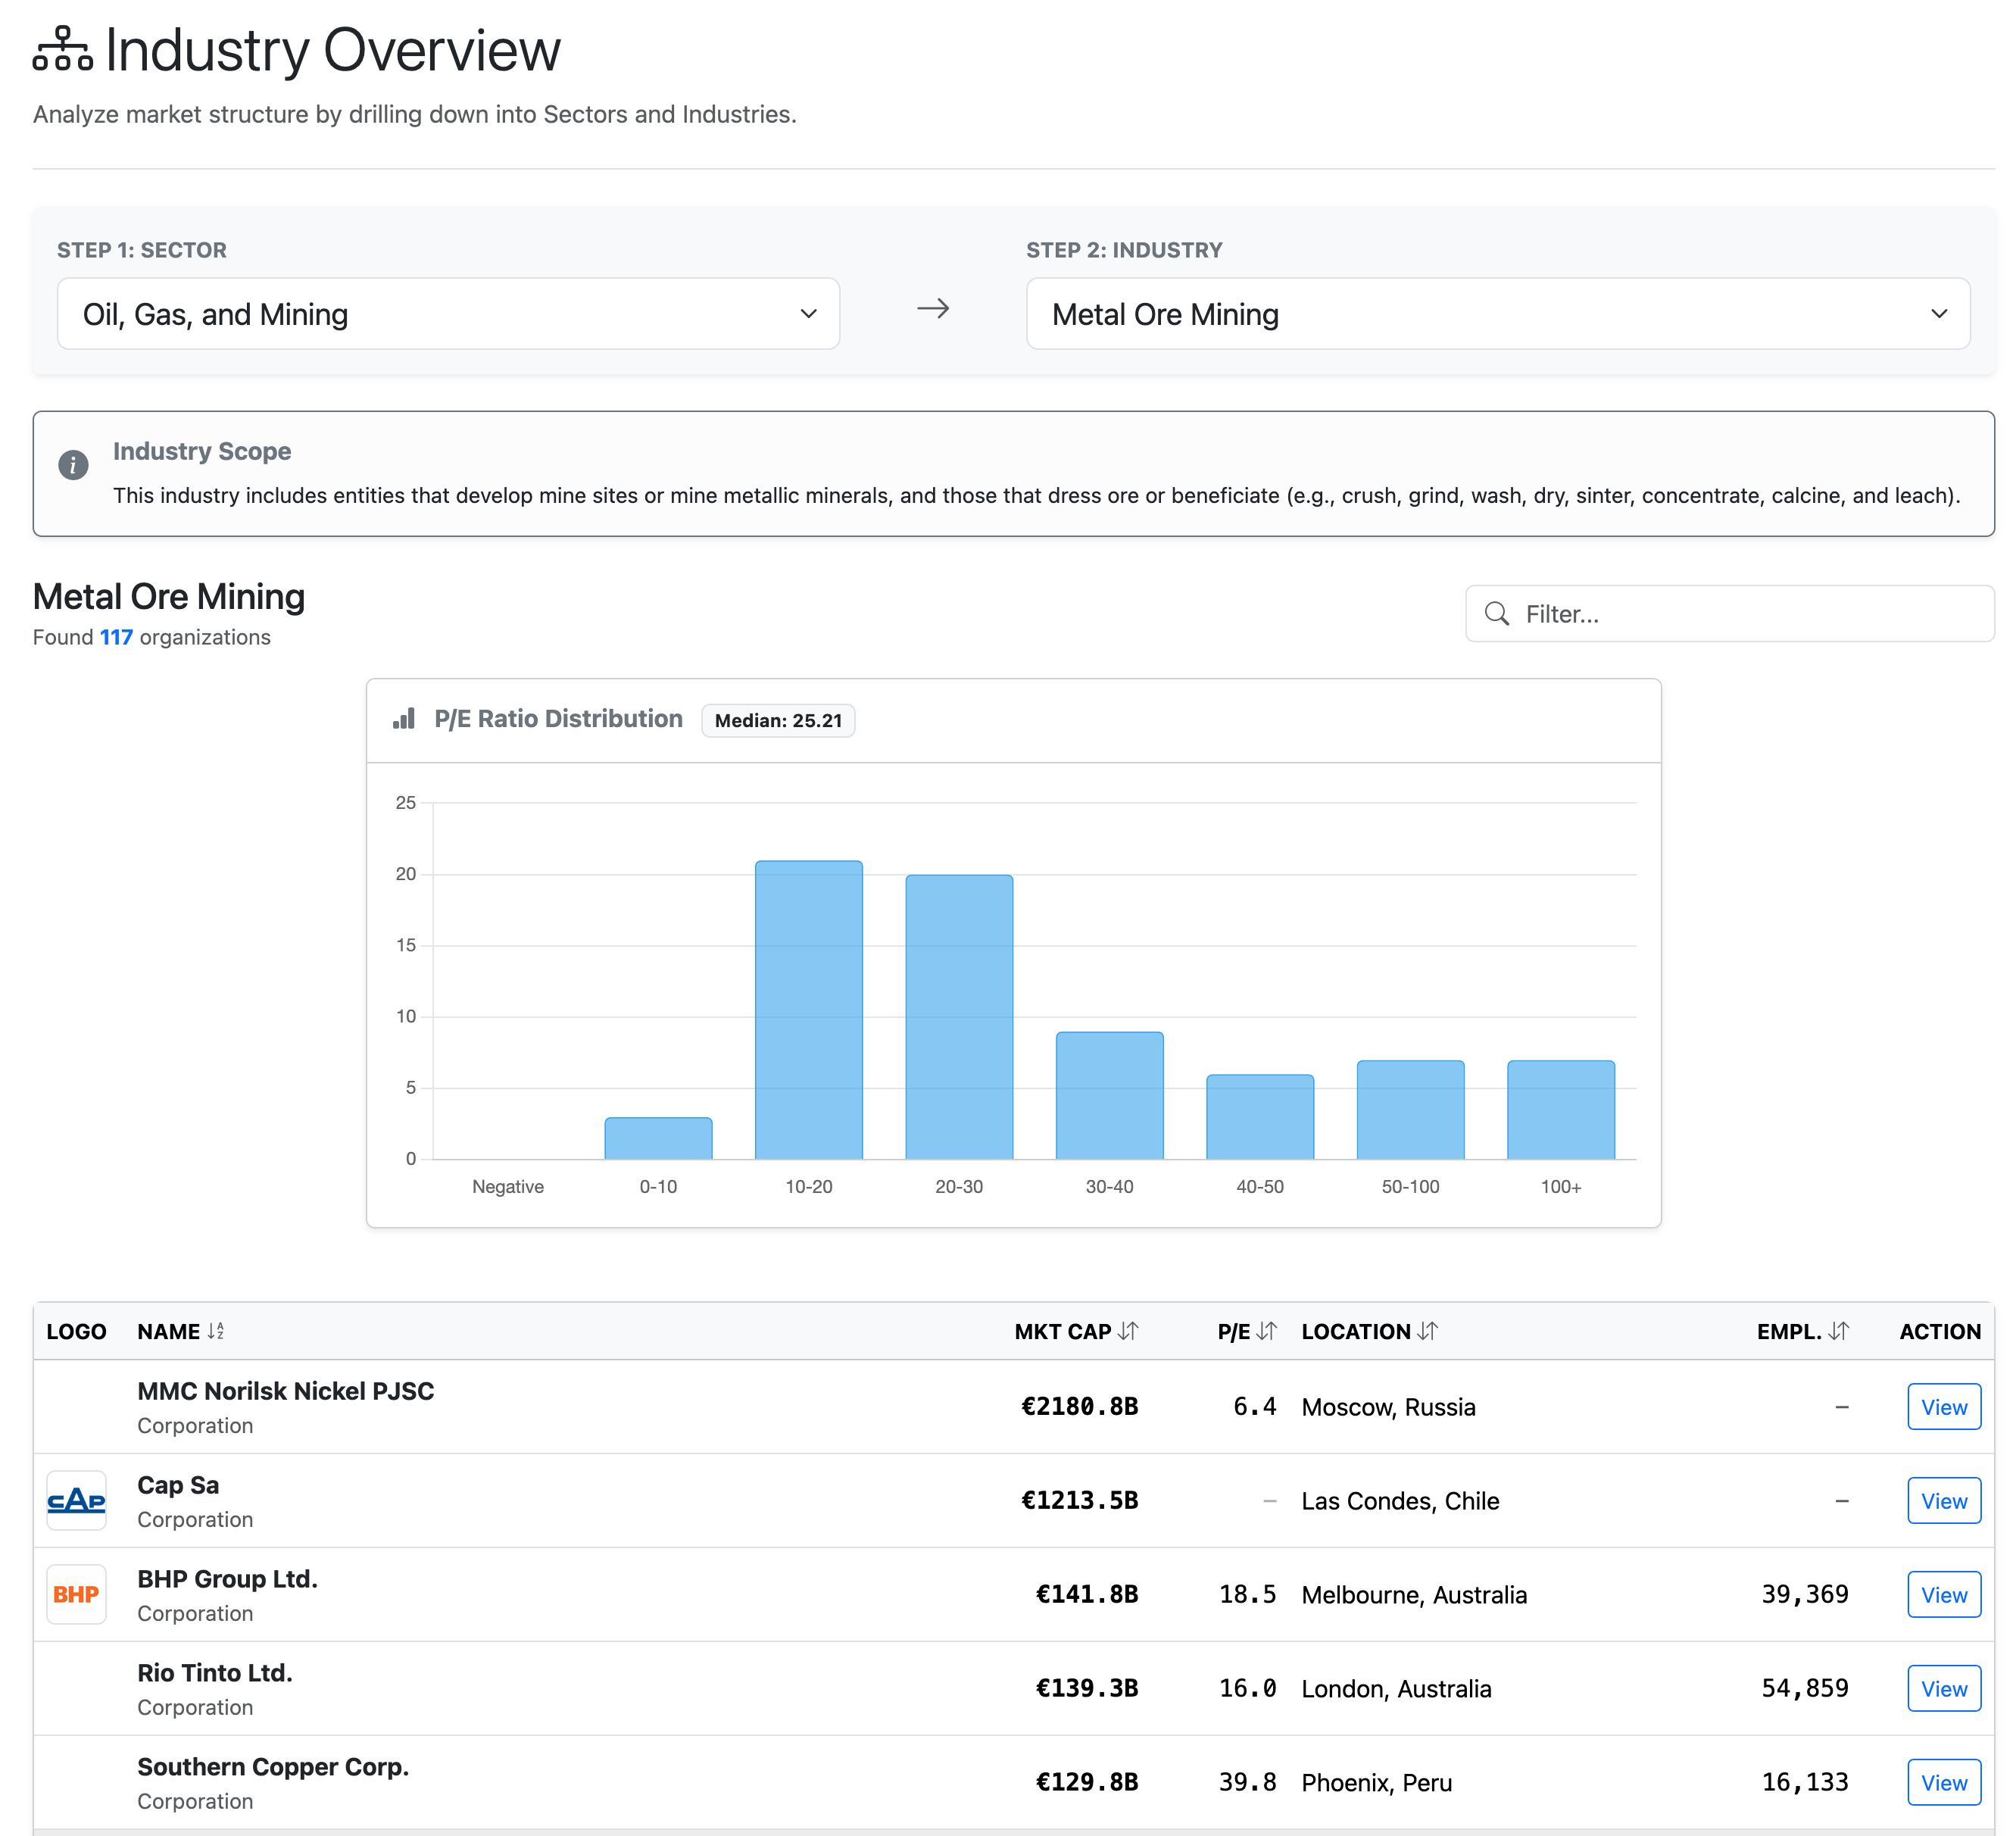Open the Industry dropdown showing Metal Ore Mining
2016x1836 pixels.
click(1500, 313)
